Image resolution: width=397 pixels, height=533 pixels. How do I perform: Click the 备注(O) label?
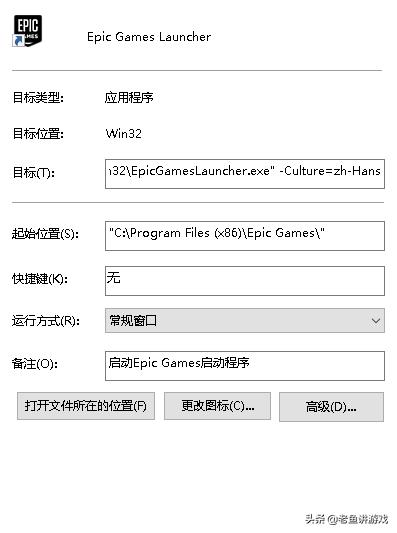coord(35,364)
